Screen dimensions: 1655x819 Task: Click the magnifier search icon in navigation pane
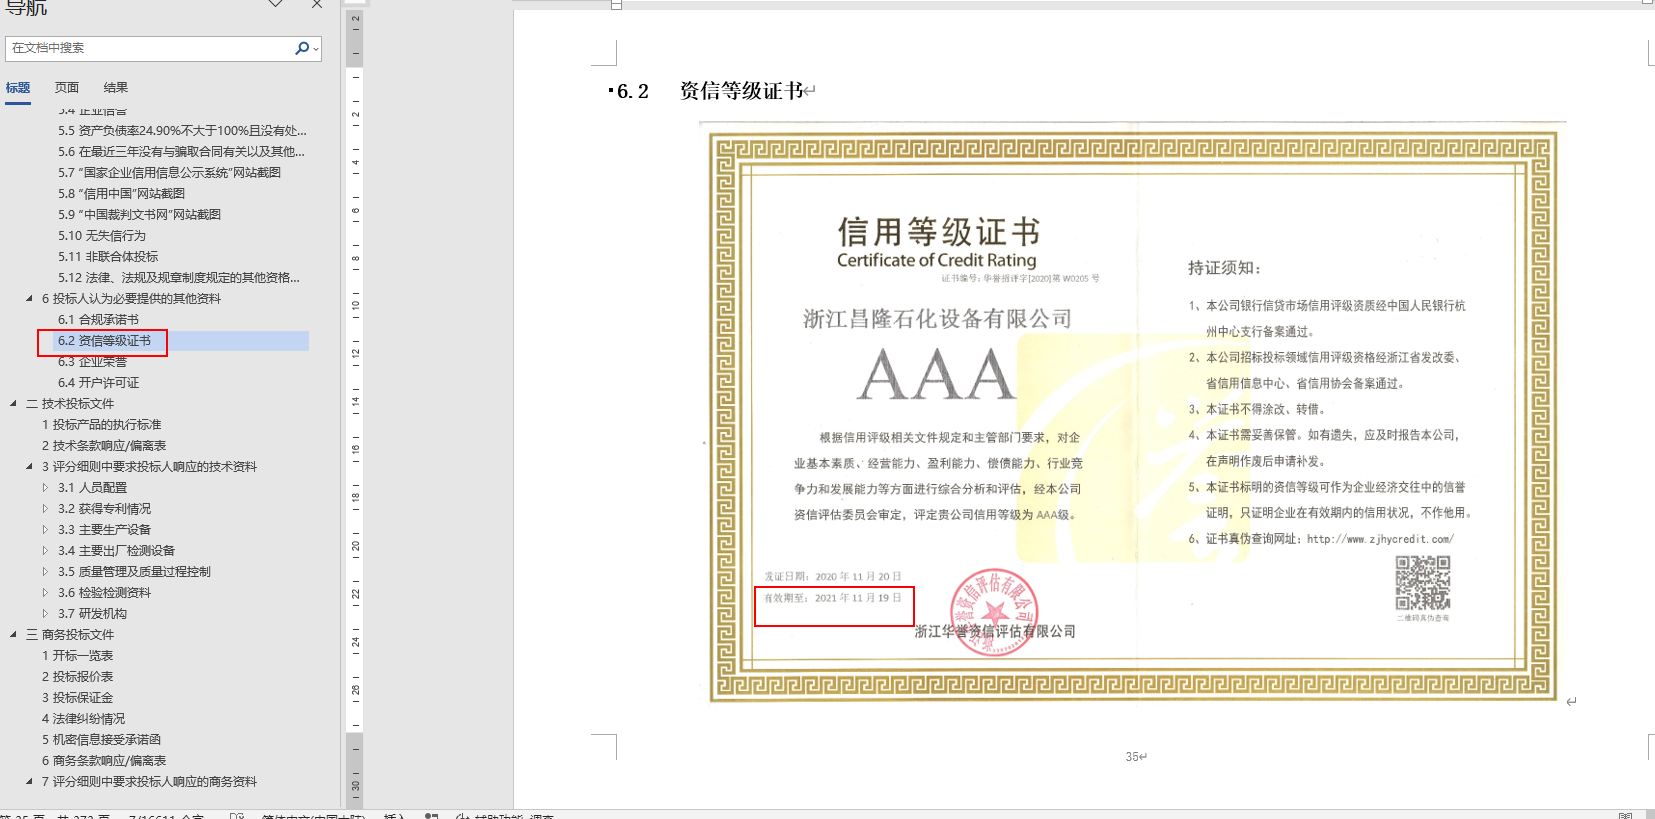click(x=301, y=48)
